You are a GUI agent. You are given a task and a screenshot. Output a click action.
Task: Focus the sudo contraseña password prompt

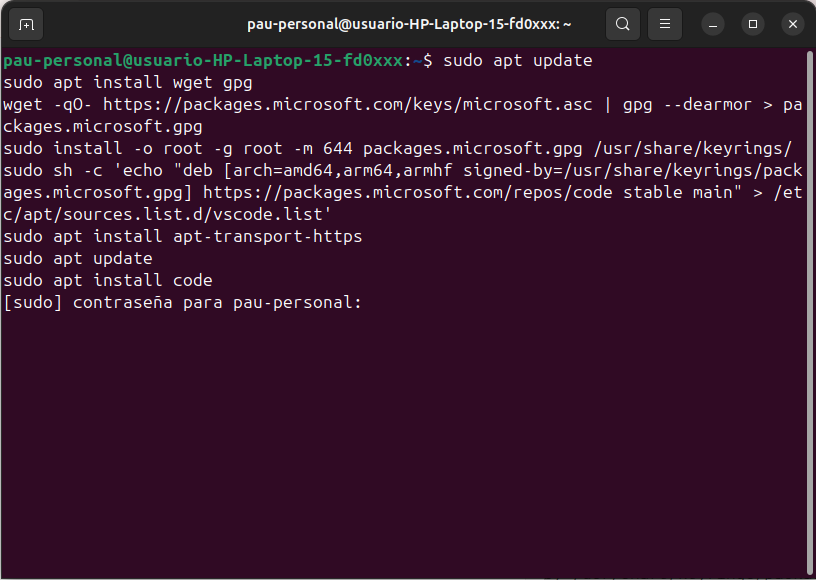(x=183, y=302)
